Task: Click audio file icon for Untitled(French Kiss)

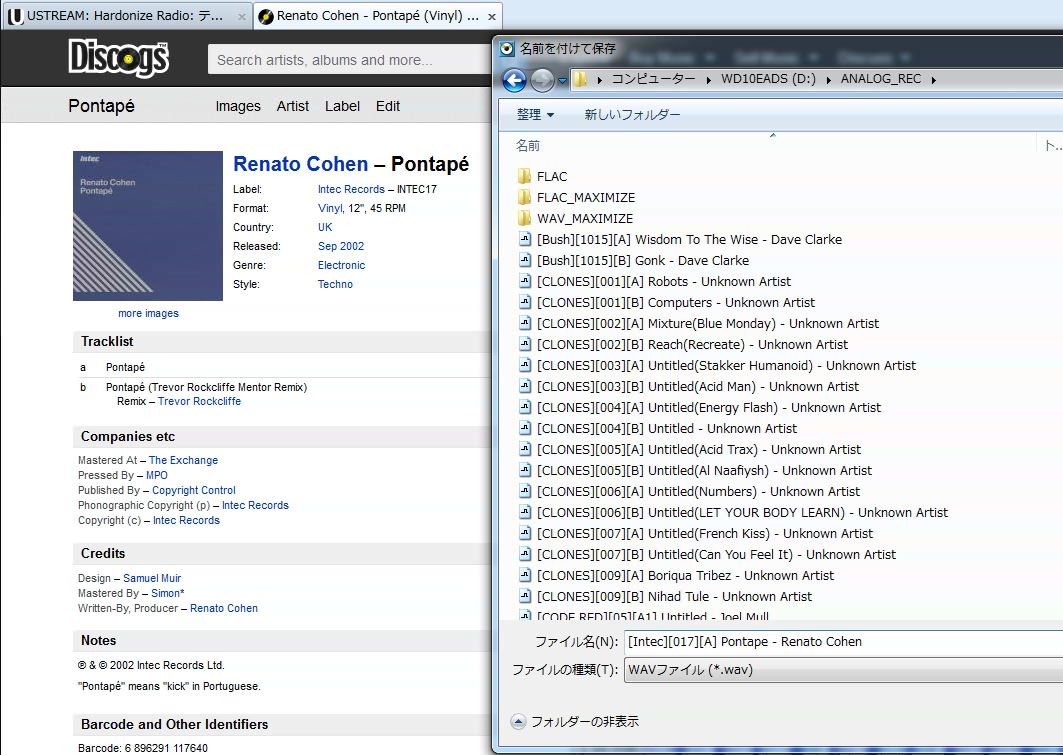Action: (525, 533)
